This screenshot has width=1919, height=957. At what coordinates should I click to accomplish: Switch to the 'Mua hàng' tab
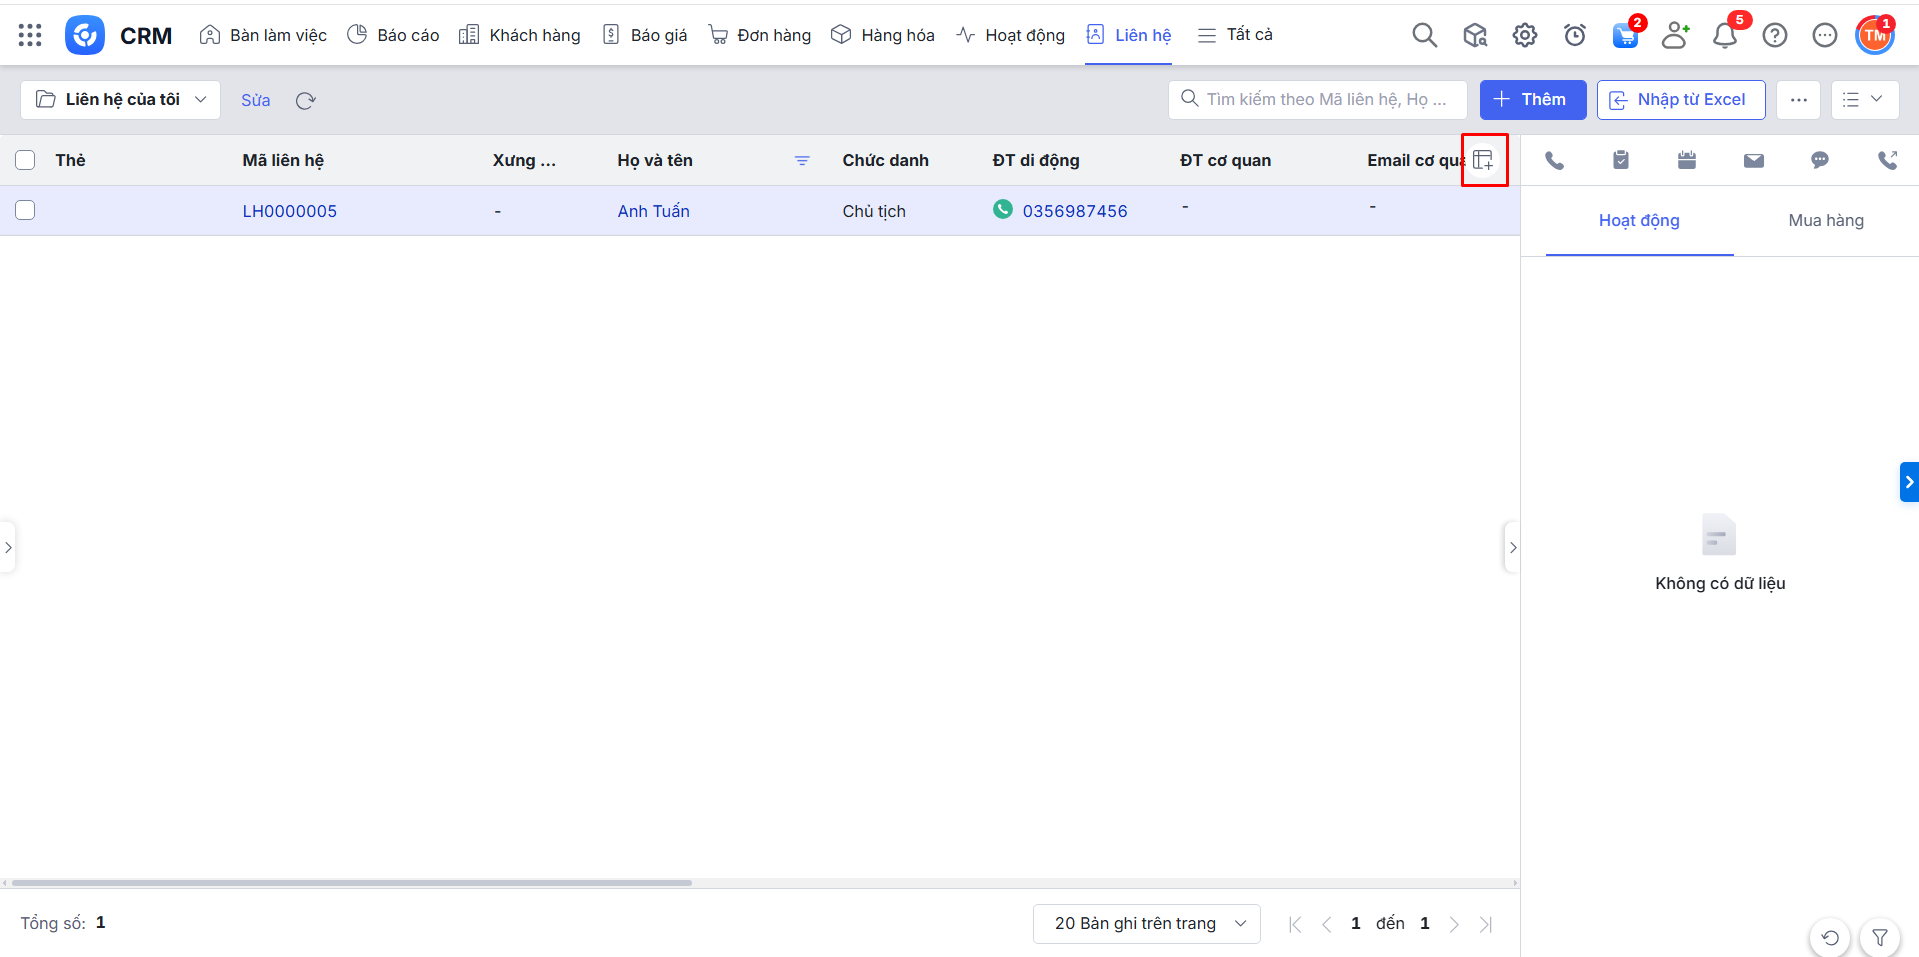1825,221
